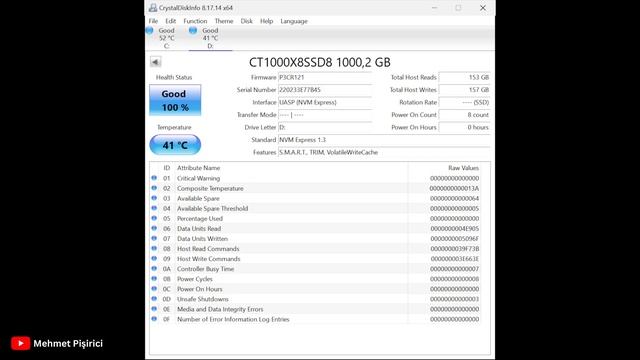Viewport: 640px width, 360px height.
Task: Click the Power On Hours value 0 hours
Action: point(464,127)
